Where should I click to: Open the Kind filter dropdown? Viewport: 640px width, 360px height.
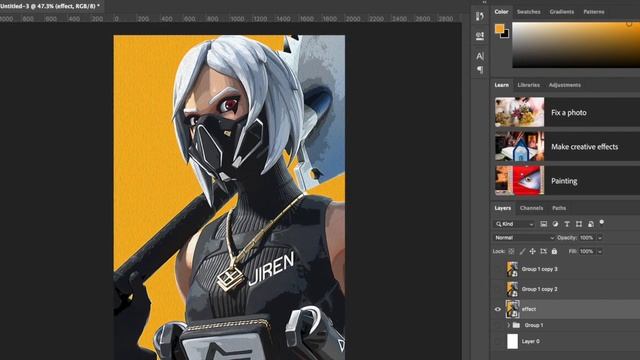click(x=514, y=224)
